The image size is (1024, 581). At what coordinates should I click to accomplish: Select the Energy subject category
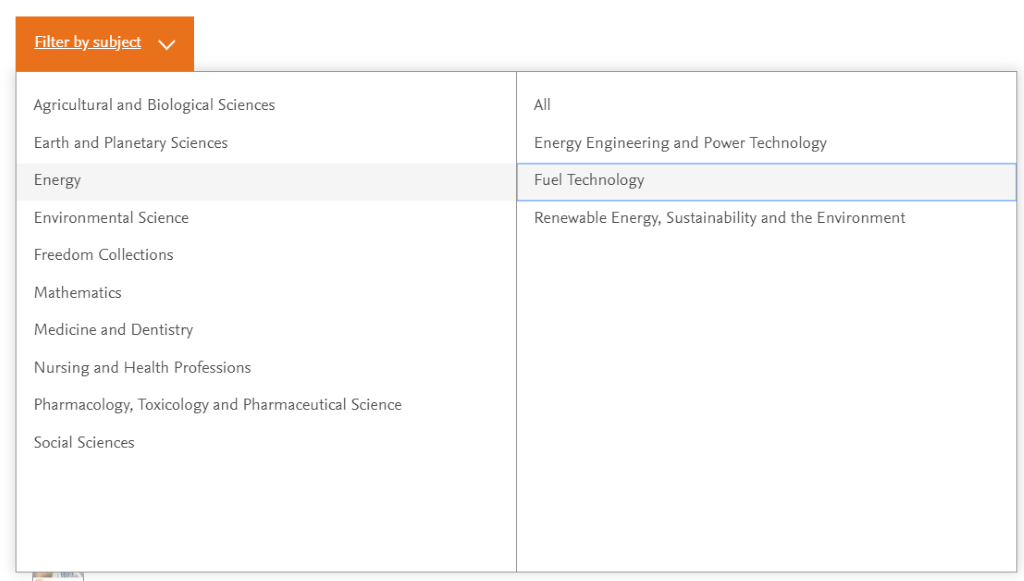click(x=266, y=180)
